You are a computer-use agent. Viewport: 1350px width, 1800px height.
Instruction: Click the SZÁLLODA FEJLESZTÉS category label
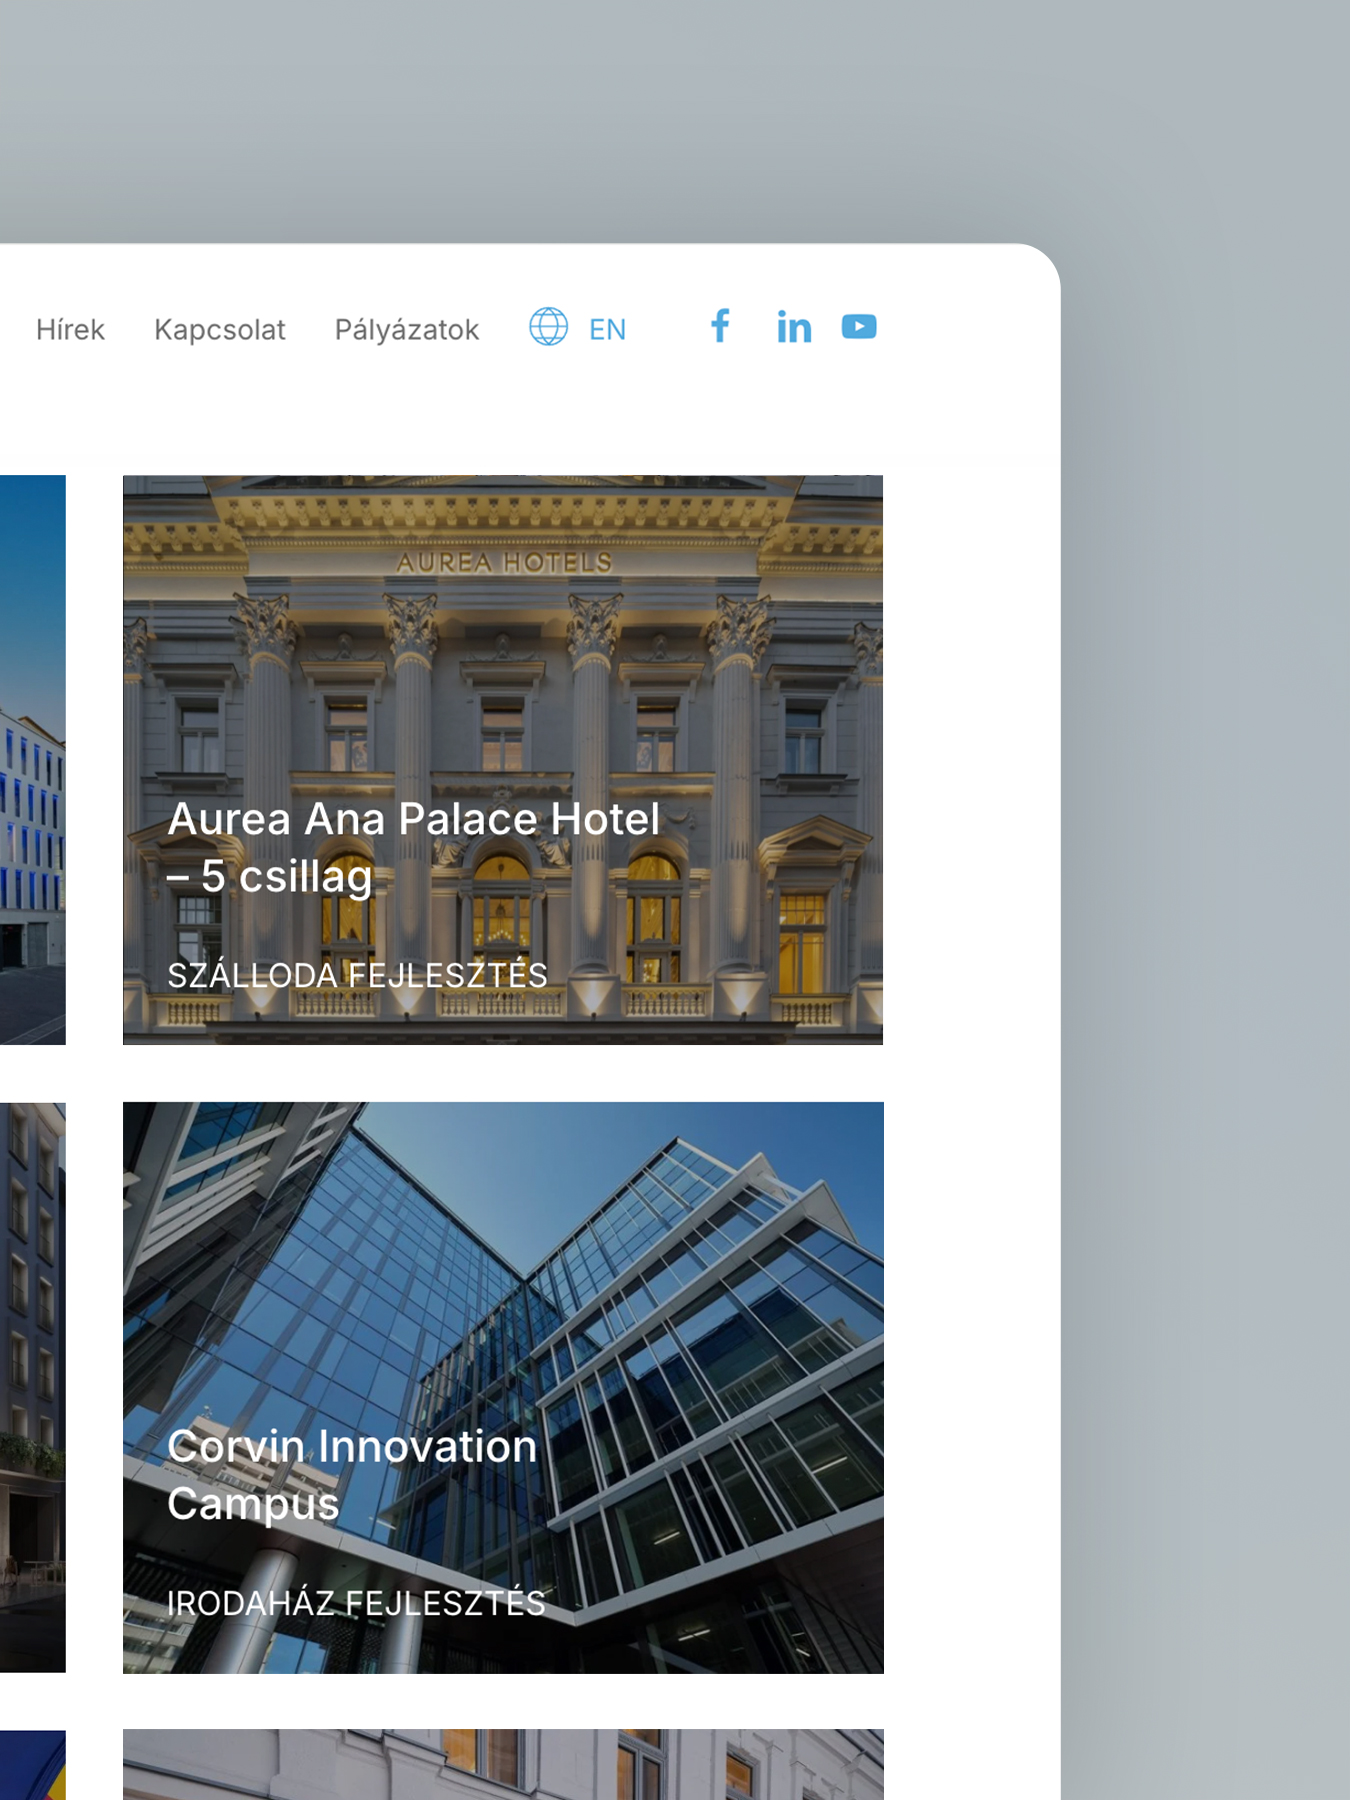pos(357,975)
